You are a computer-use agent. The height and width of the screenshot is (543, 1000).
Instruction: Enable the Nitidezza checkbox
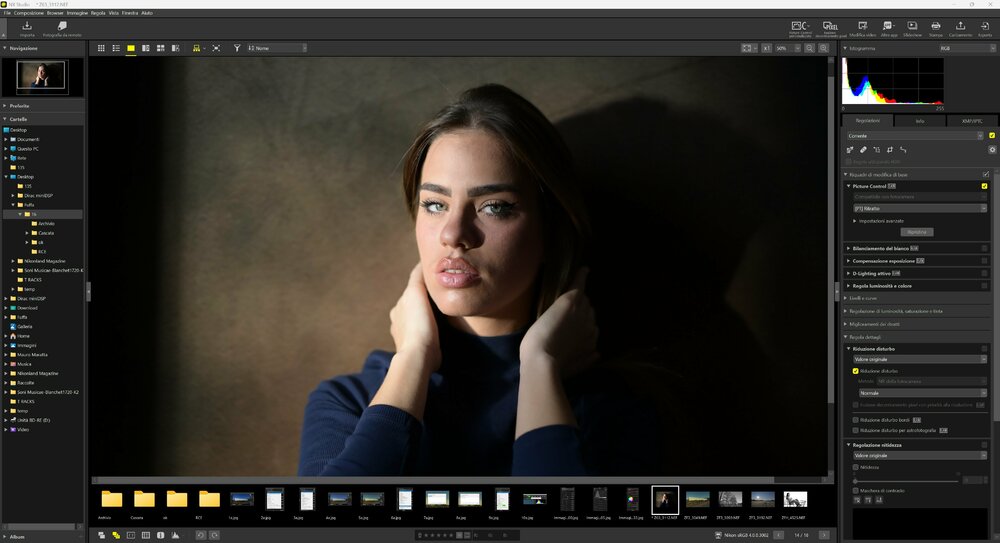tap(855, 467)
